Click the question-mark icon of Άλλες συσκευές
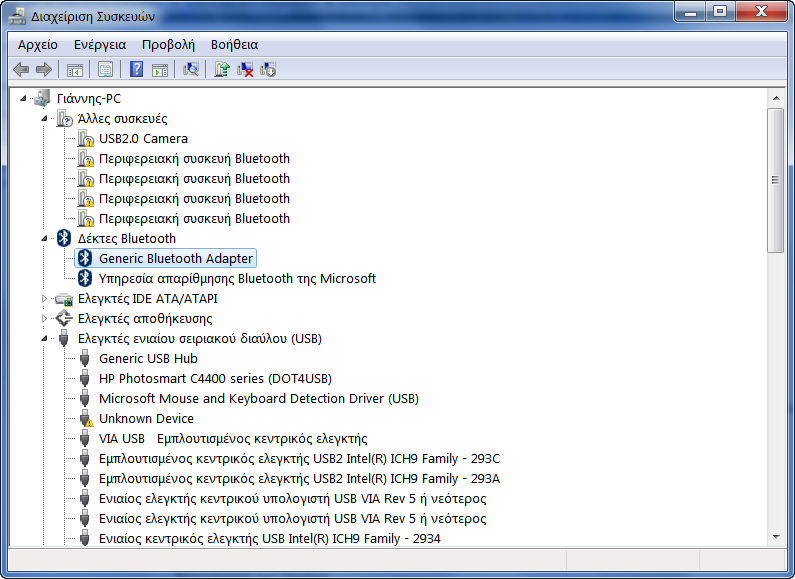This screenshot has width=795, height=579. (64, 119)
